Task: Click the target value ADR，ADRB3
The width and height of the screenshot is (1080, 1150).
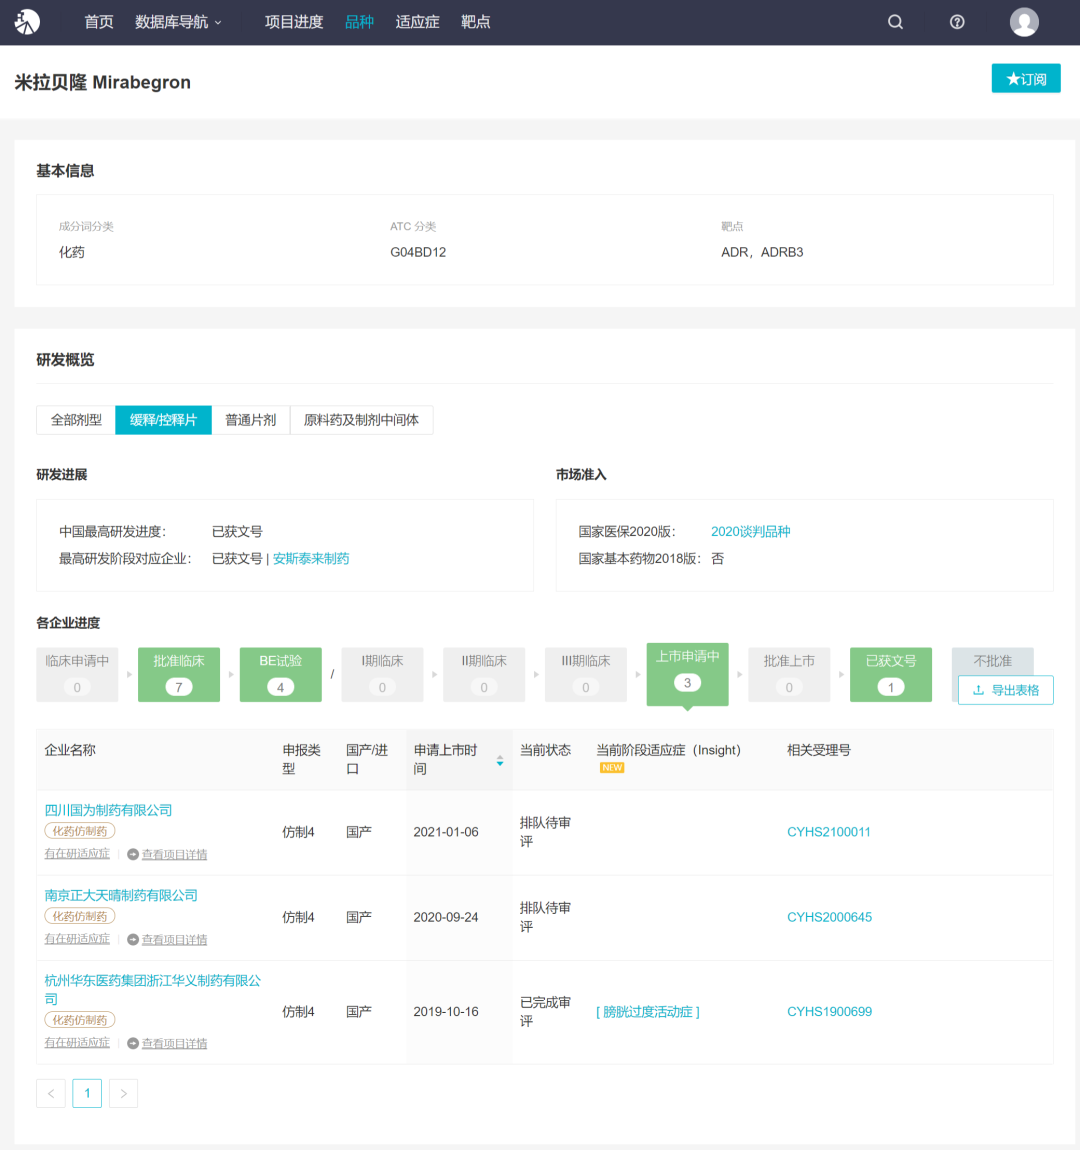Action: click(763, 252)
